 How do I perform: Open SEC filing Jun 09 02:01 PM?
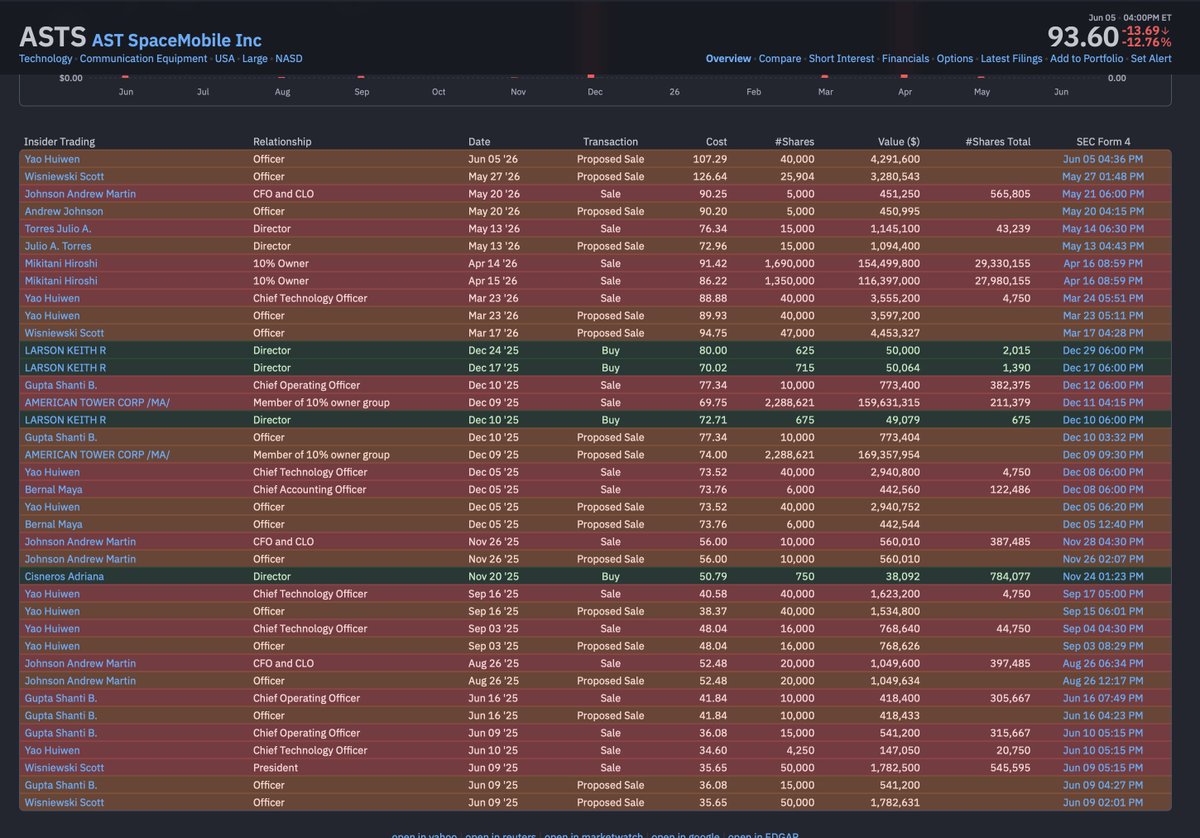coord(1103,803)
